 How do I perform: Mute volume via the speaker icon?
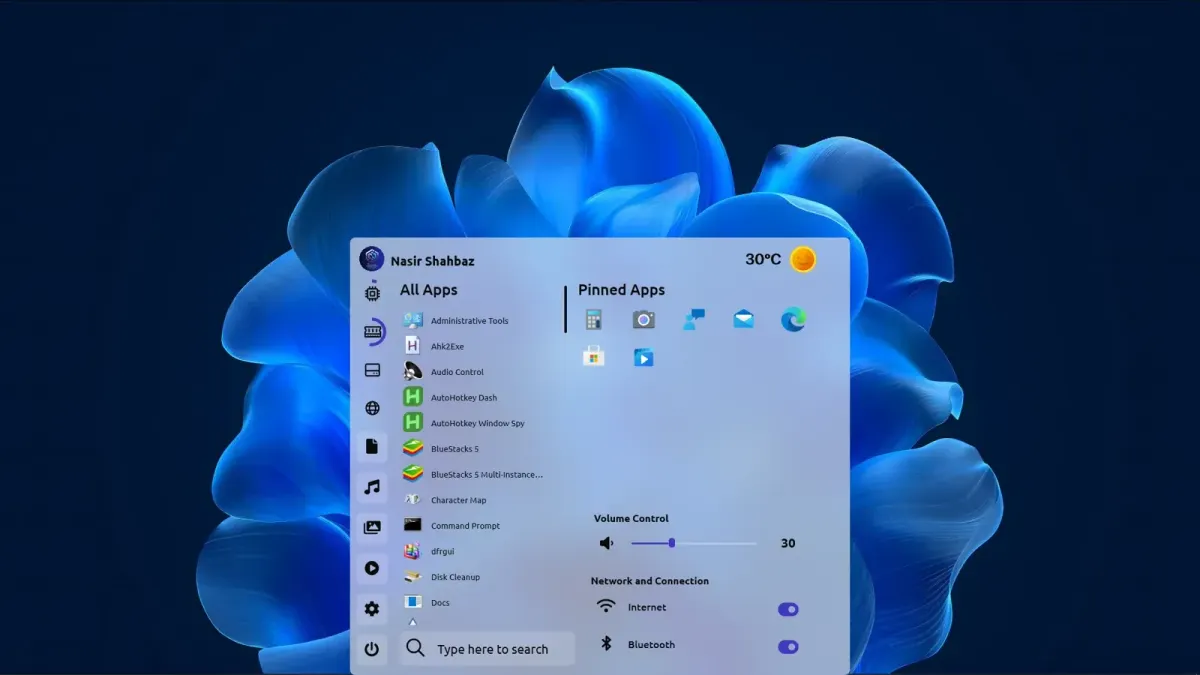[606, 543]
